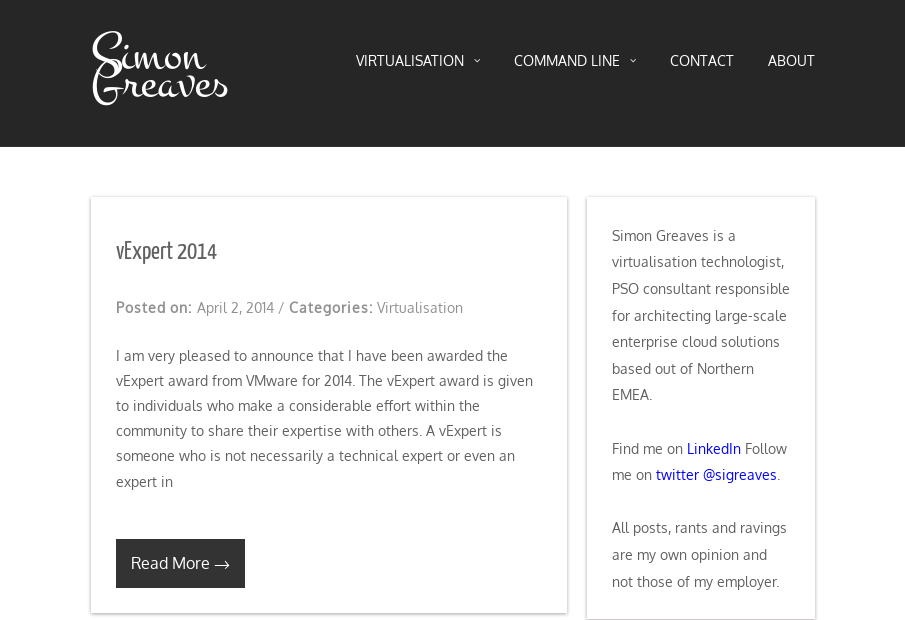
Task: Click the Simon Greaves bio paragraph in sidebar
Action: pos(700,315)
